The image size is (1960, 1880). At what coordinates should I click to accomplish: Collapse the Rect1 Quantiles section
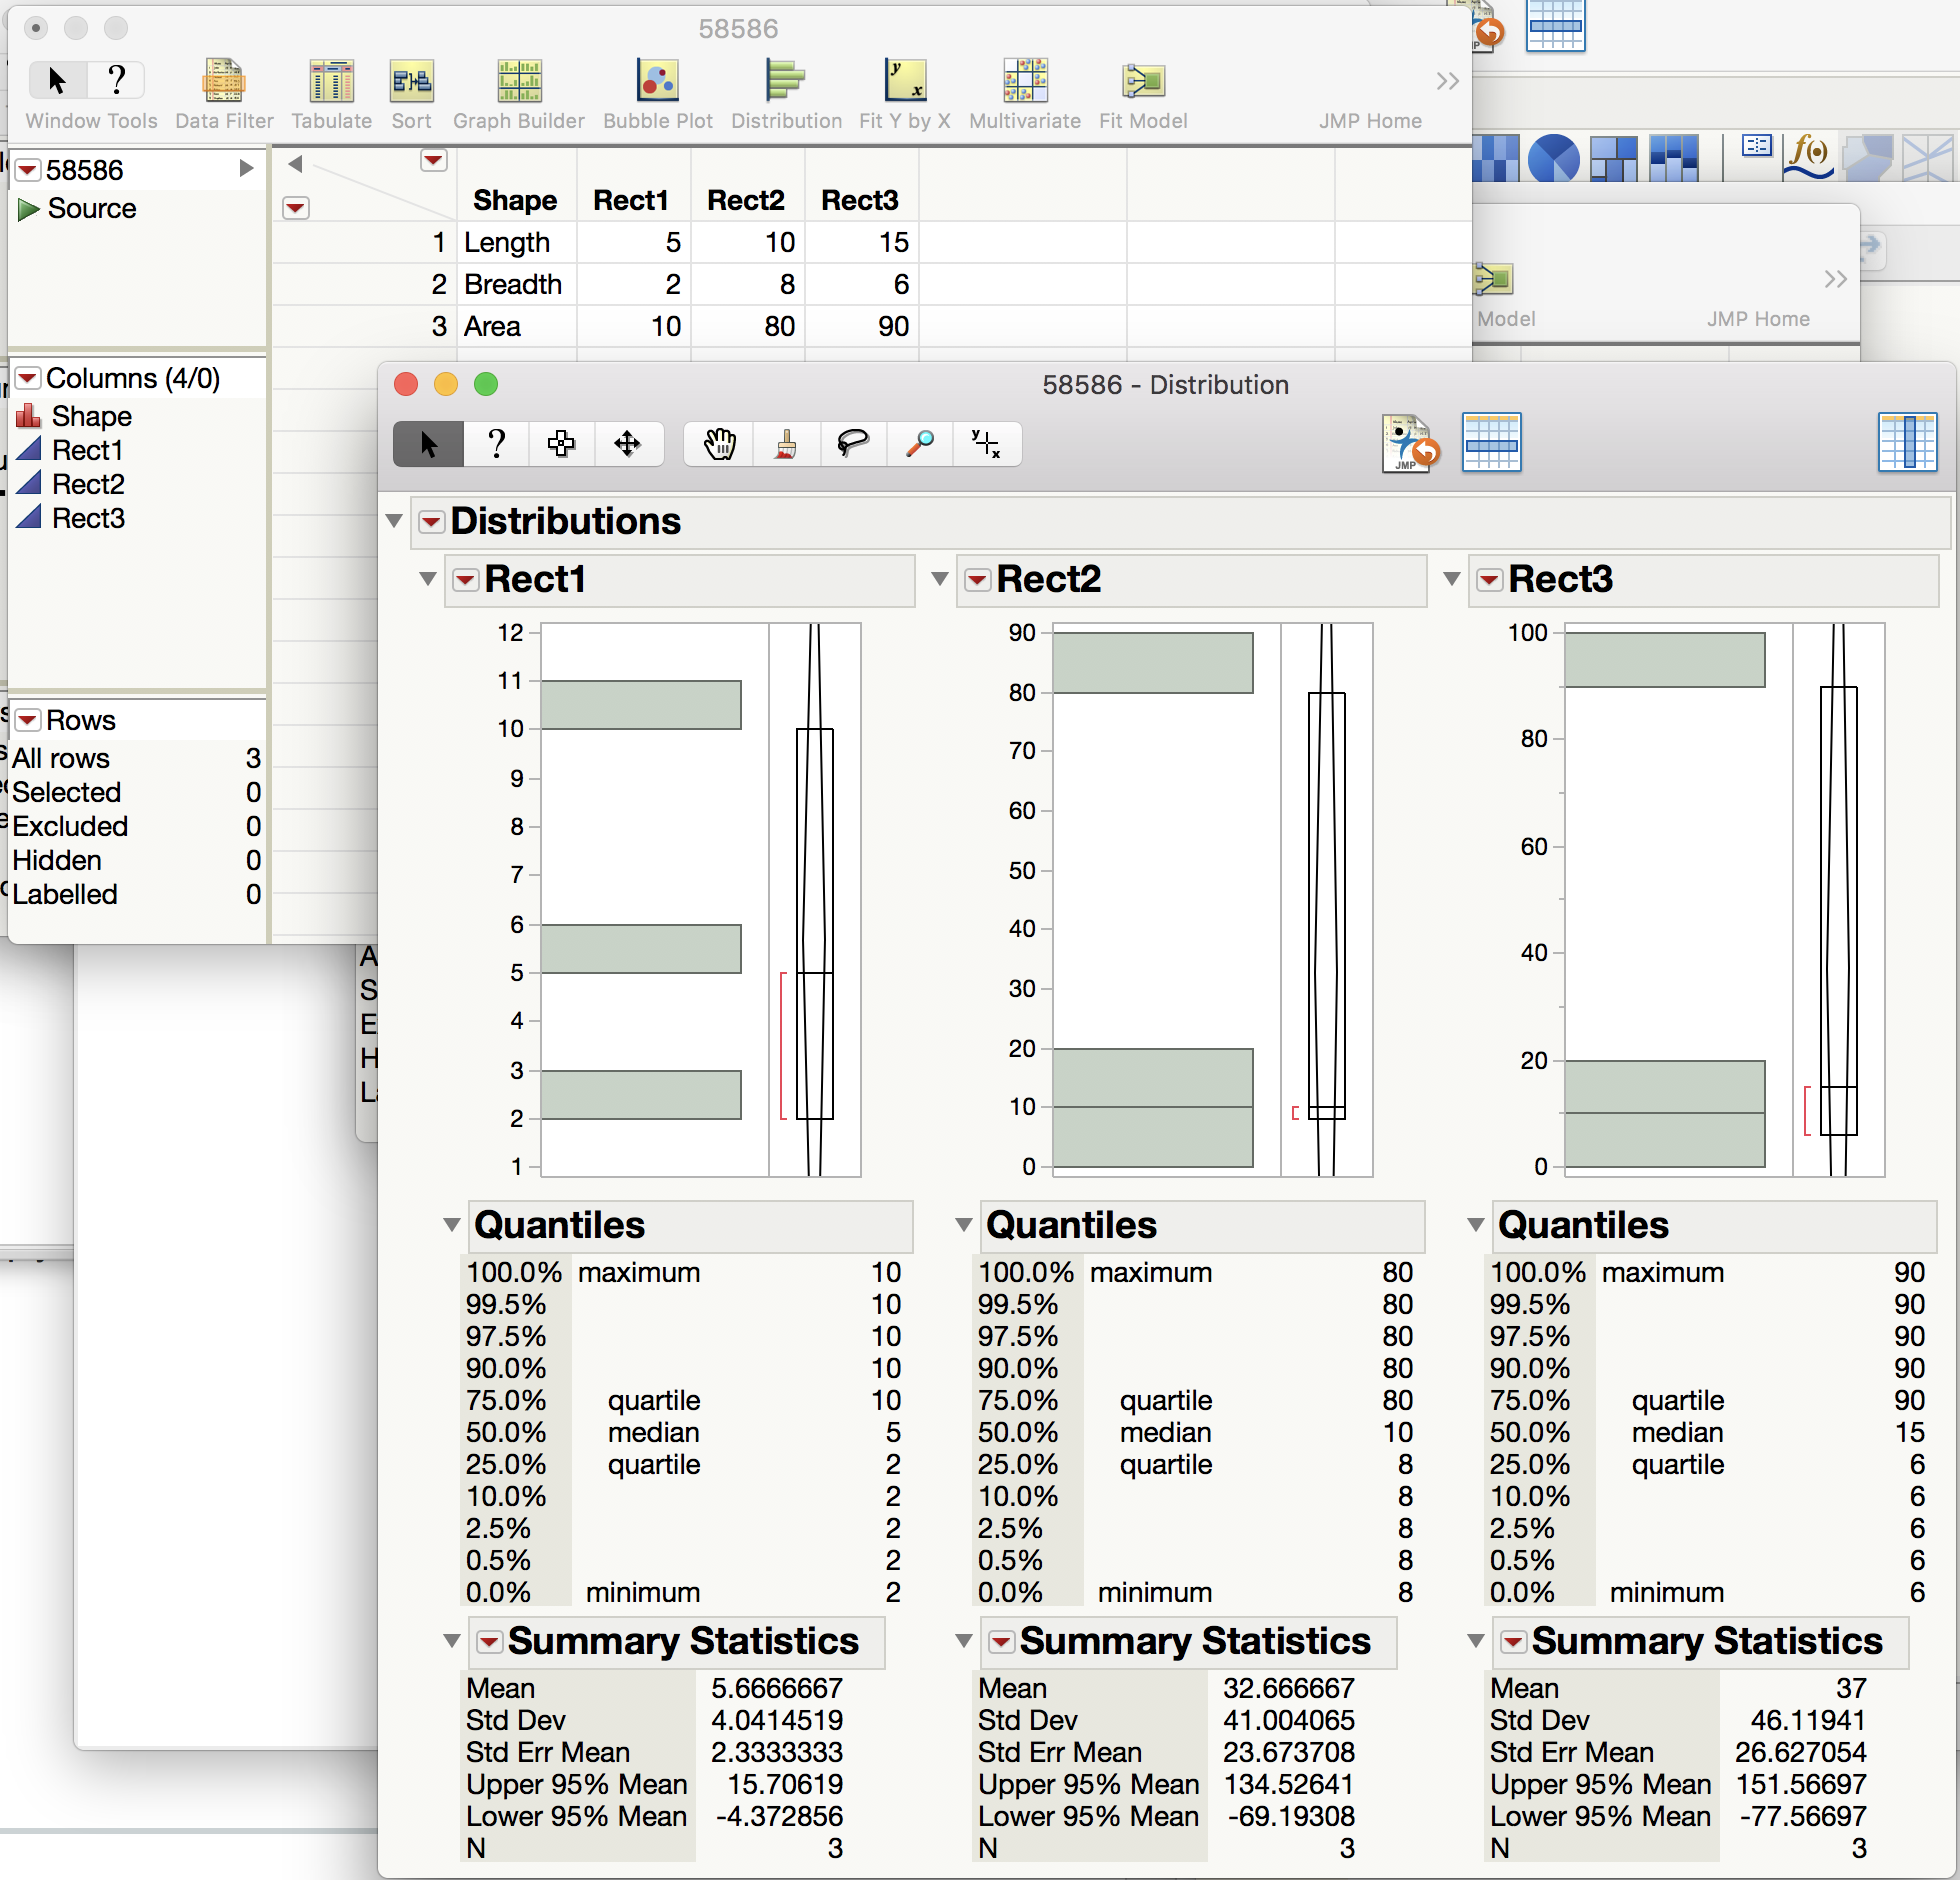click(451, 1225)
